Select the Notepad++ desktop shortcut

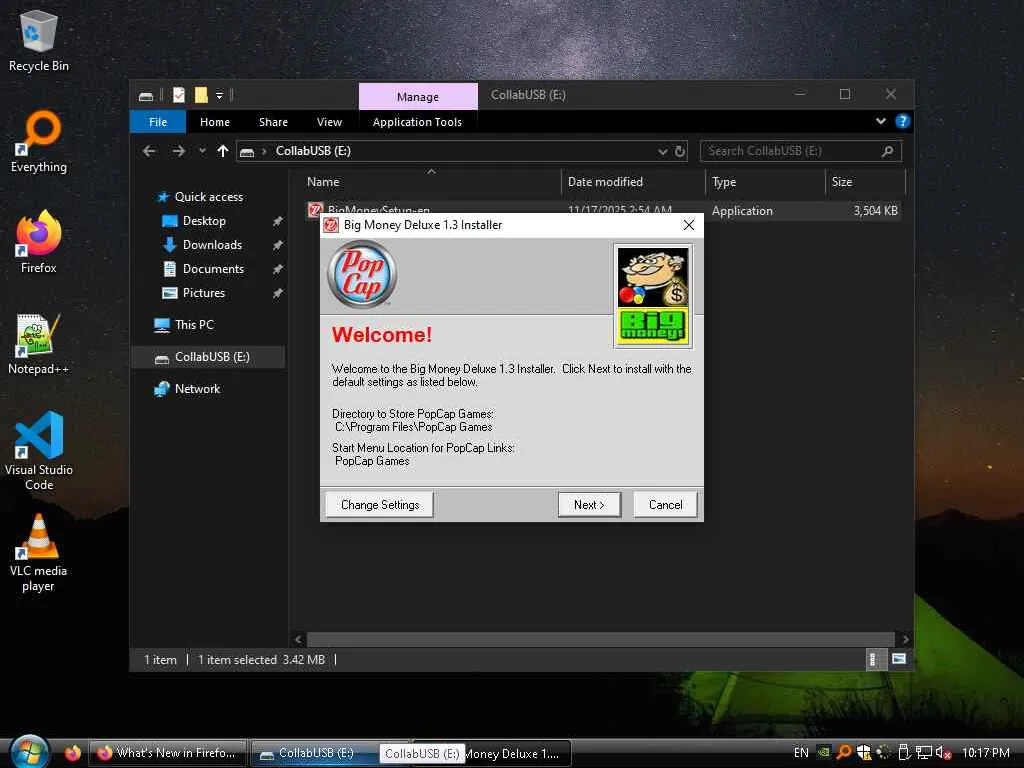[39, 344]
